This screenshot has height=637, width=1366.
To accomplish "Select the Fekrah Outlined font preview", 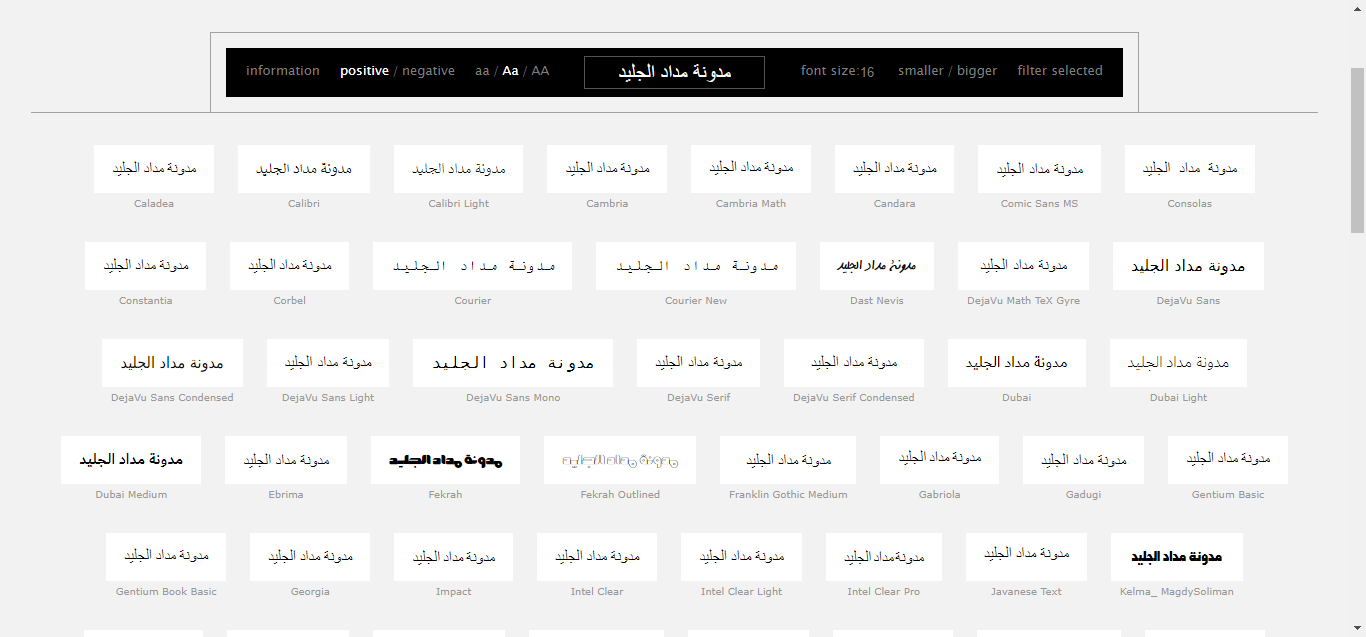I will [620, 460].
